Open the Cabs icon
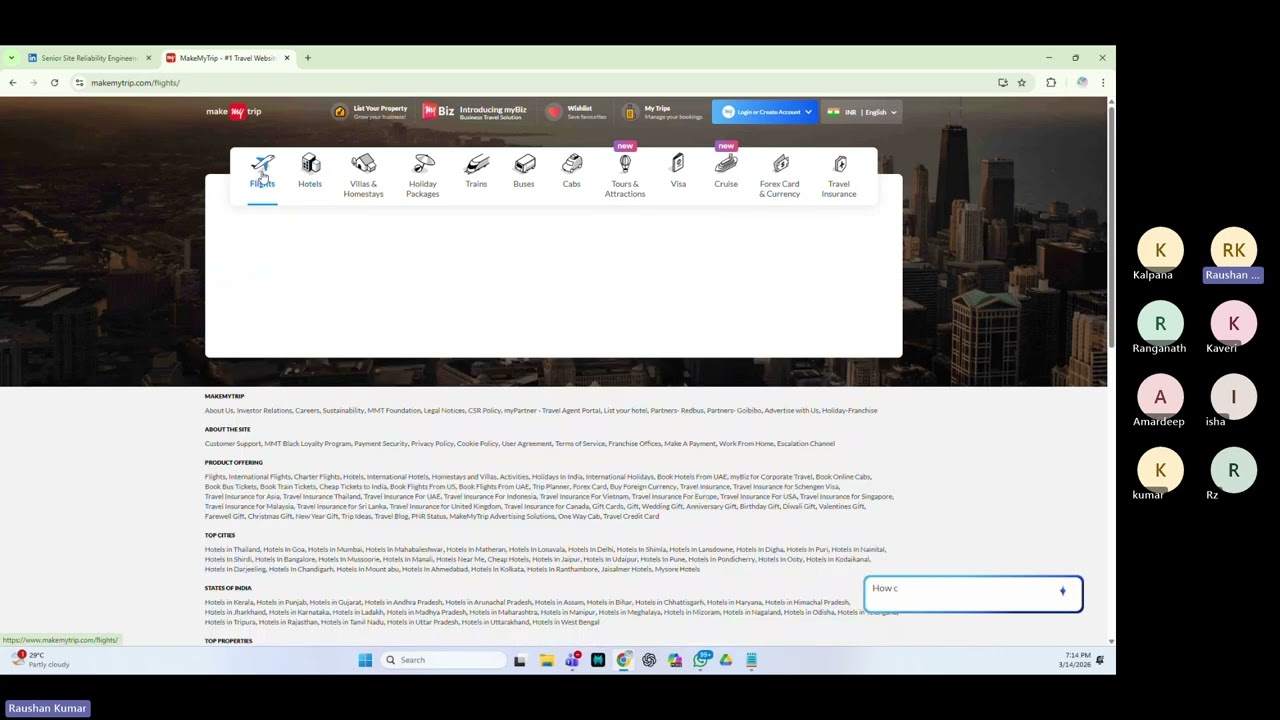1280x720 pixels. point(572,164)
